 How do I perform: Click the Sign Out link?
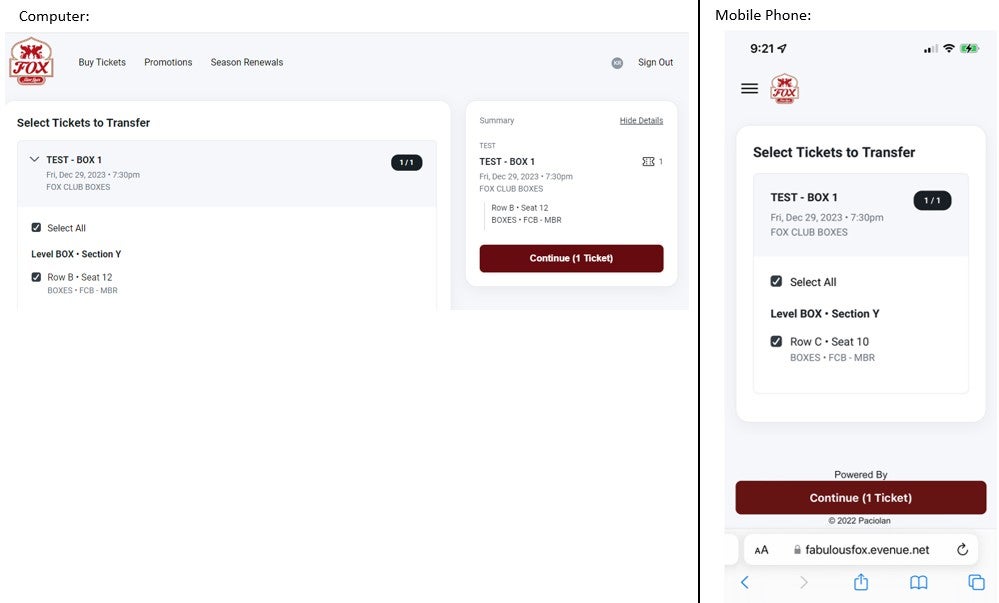click(655, 62)
